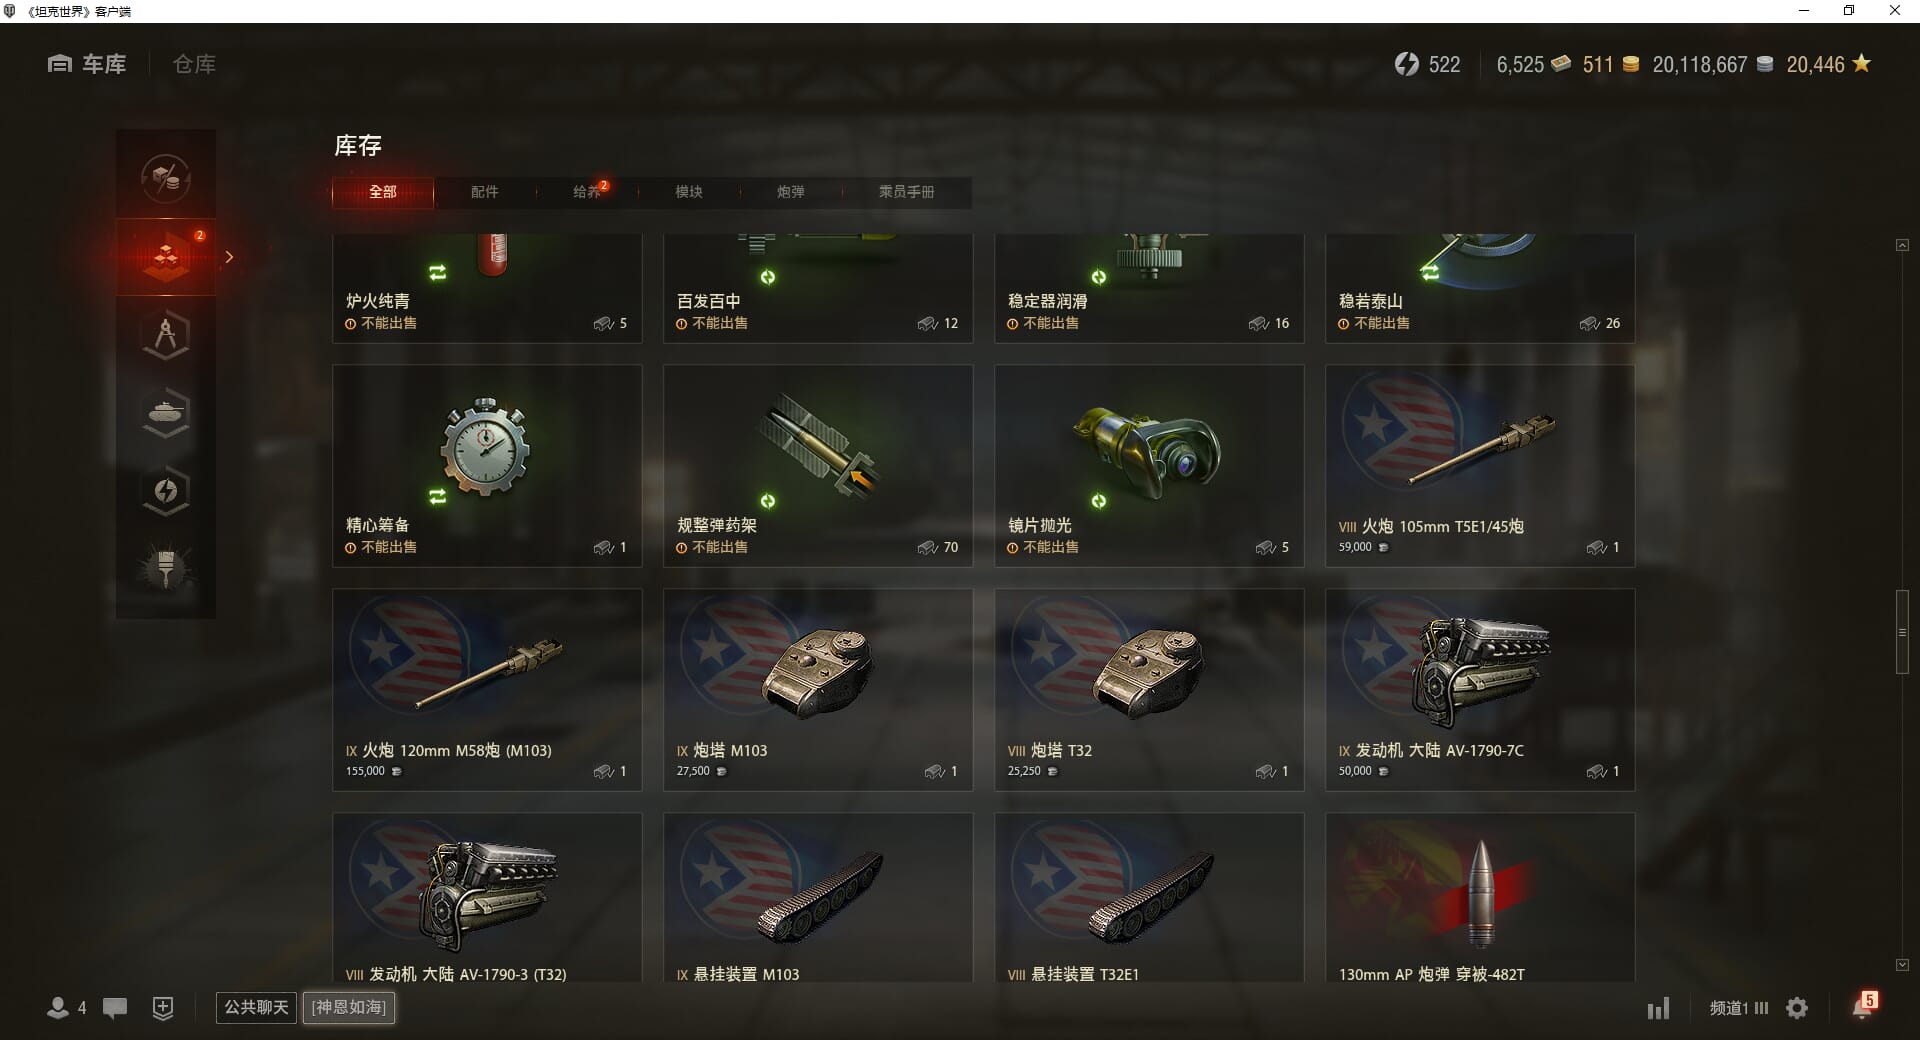Open the blueprint compass sidebar icon
This screenshot has width=1920, height=1040.
[x=166, y=335]
